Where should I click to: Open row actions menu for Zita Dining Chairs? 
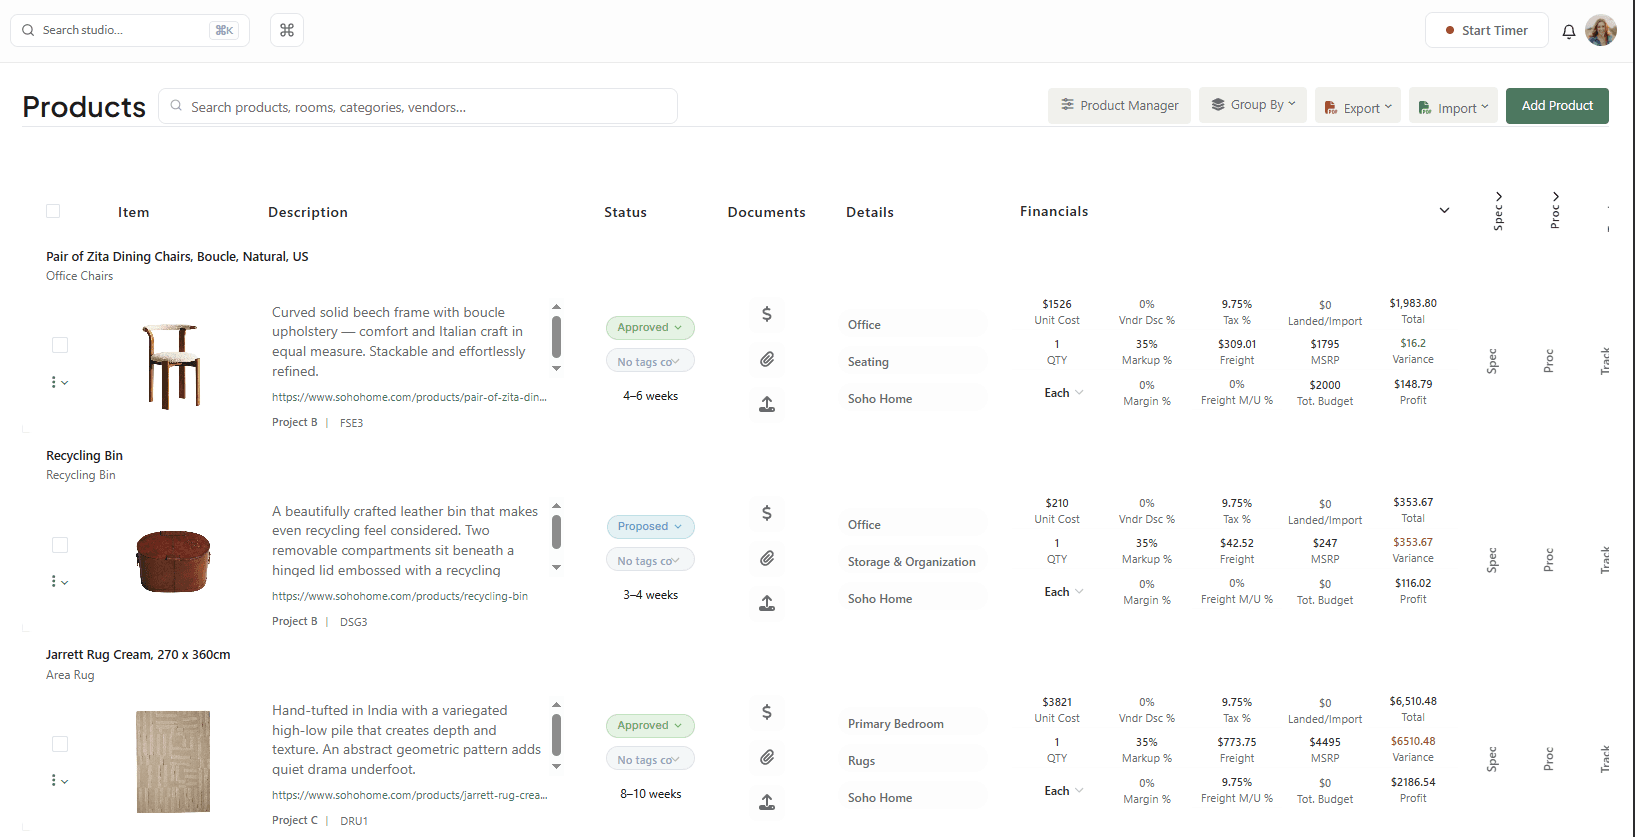[60, 382]
